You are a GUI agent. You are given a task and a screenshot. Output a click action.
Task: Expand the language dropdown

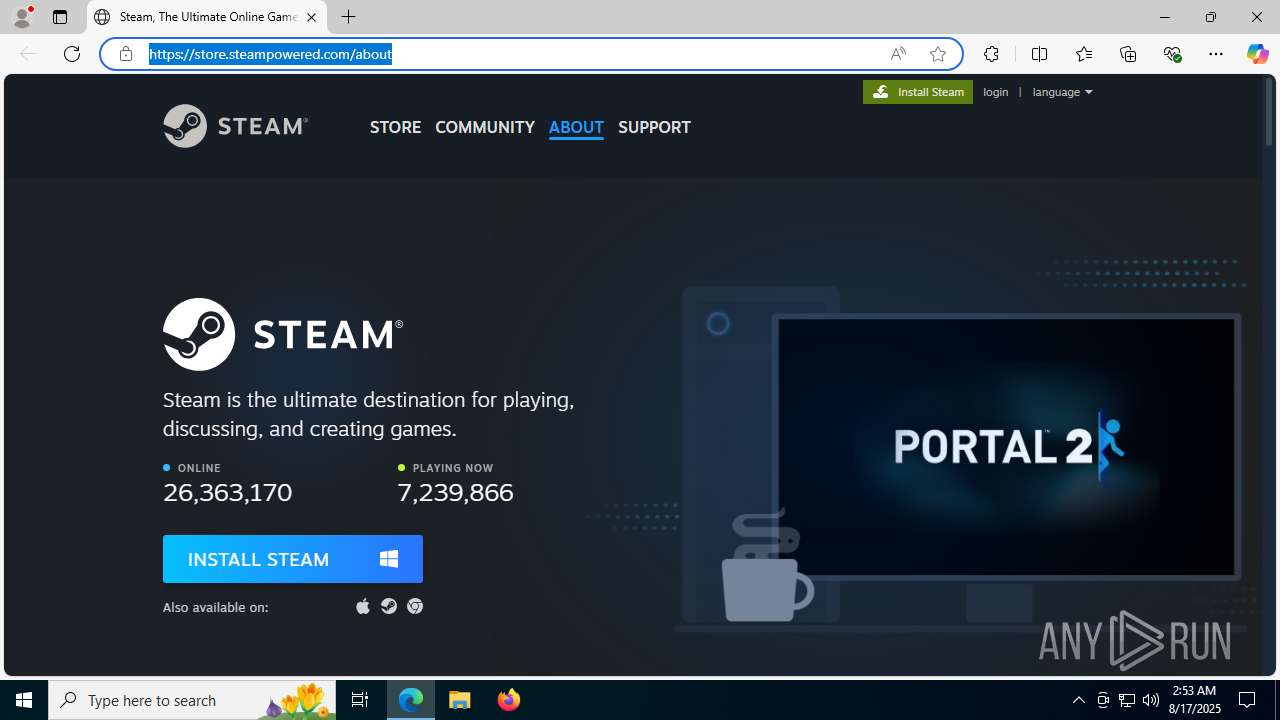[x=1062, y=92]
